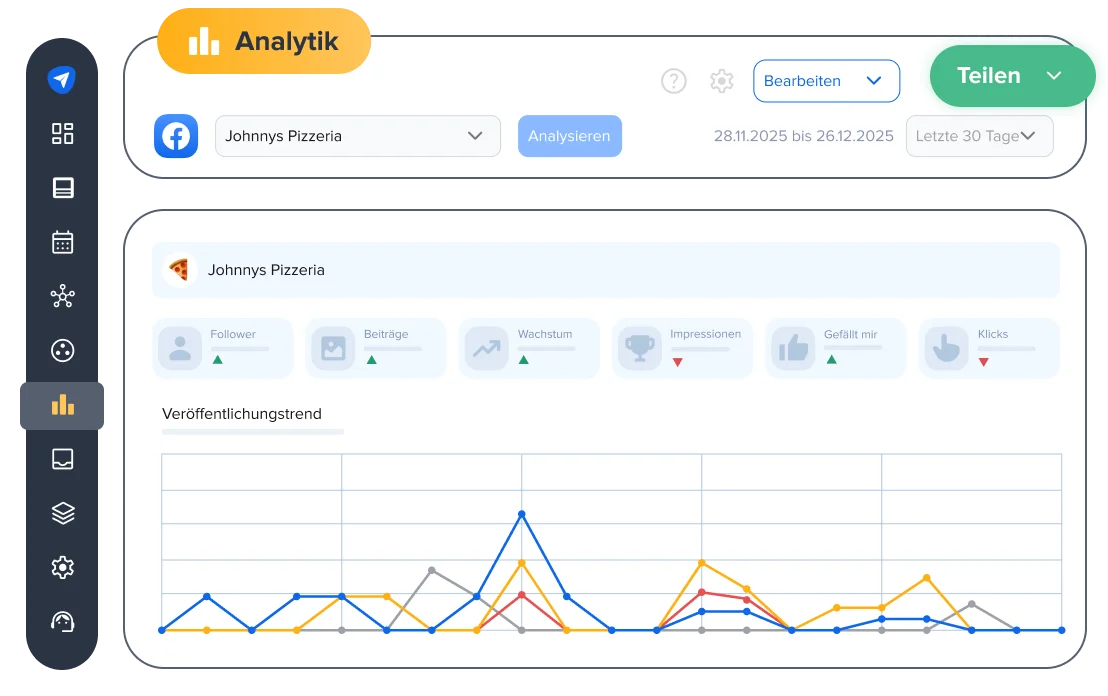Expand the Johnnys Pizzeria account dropdown
Viewport: 1108px width, 696px height.
click(x=357, y=136)
